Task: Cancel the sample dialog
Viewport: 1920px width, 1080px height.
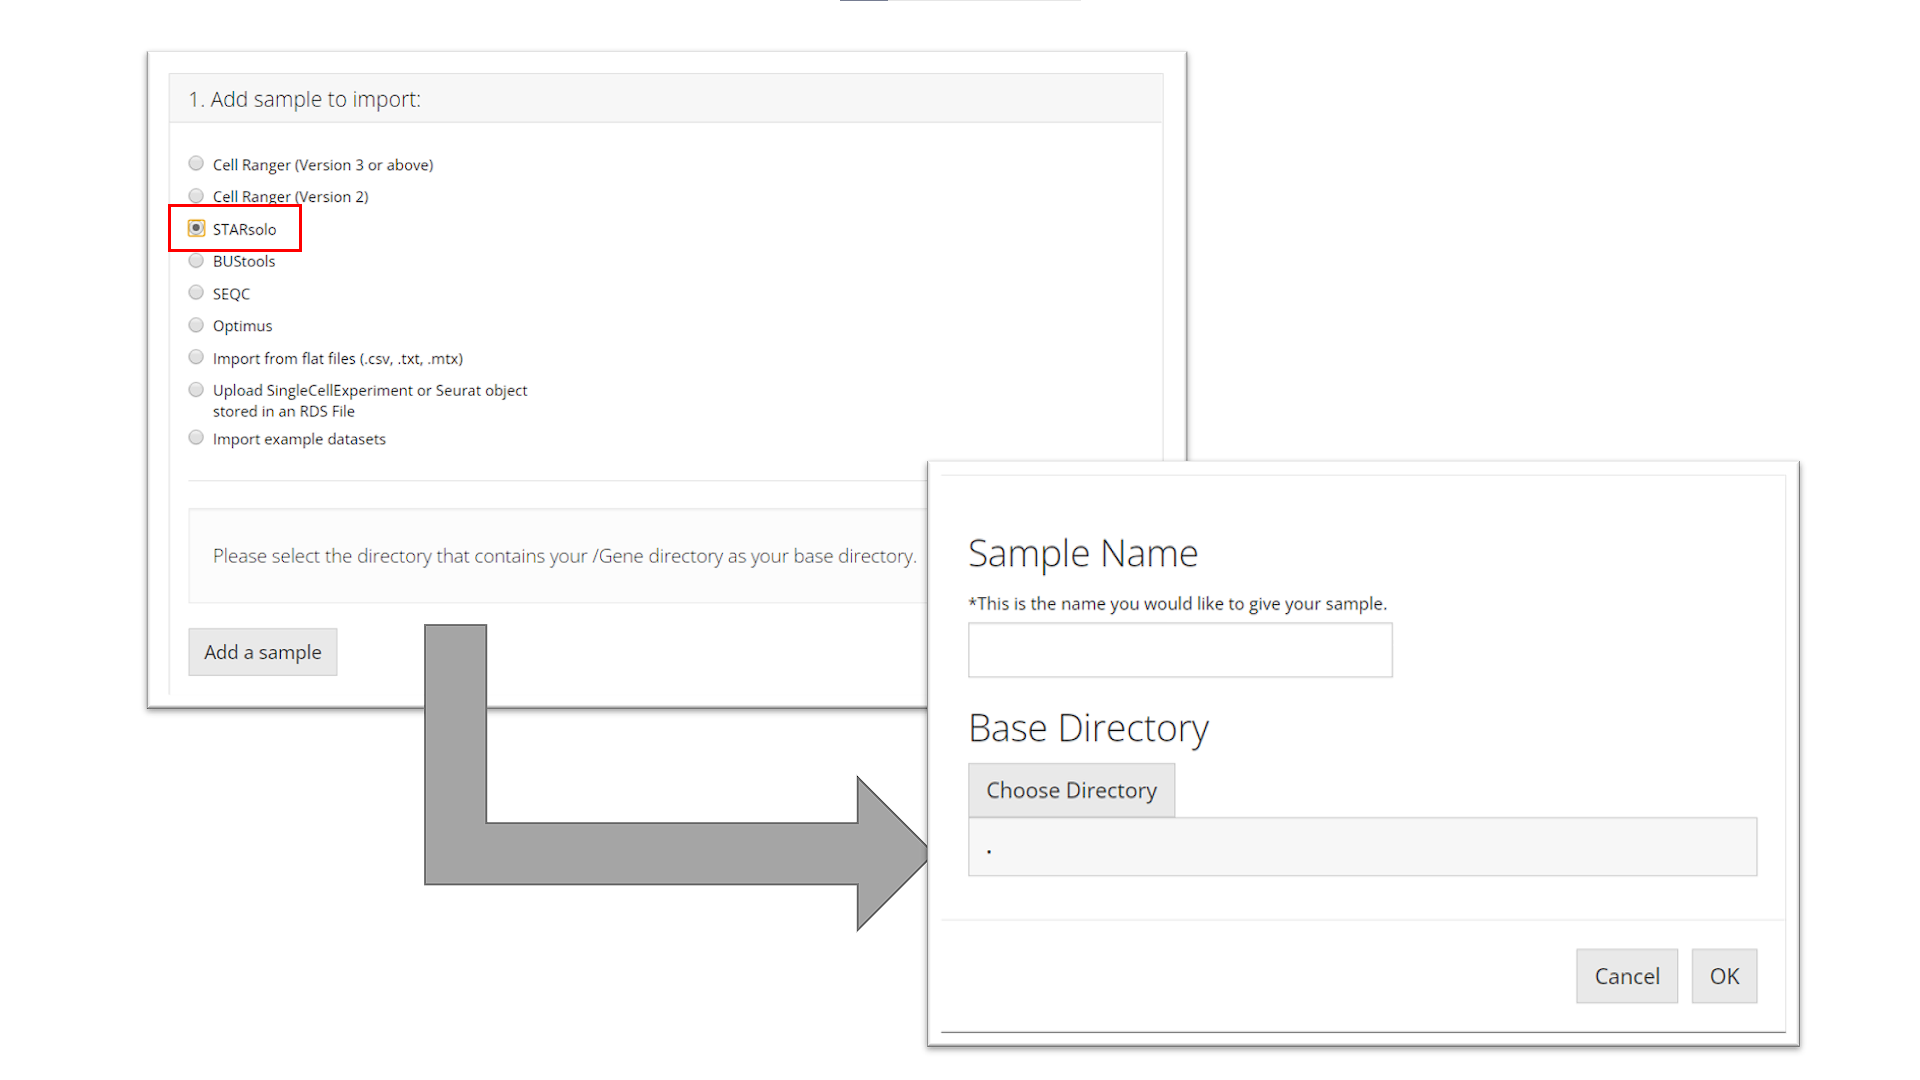Action: [x=1626, y=976]
